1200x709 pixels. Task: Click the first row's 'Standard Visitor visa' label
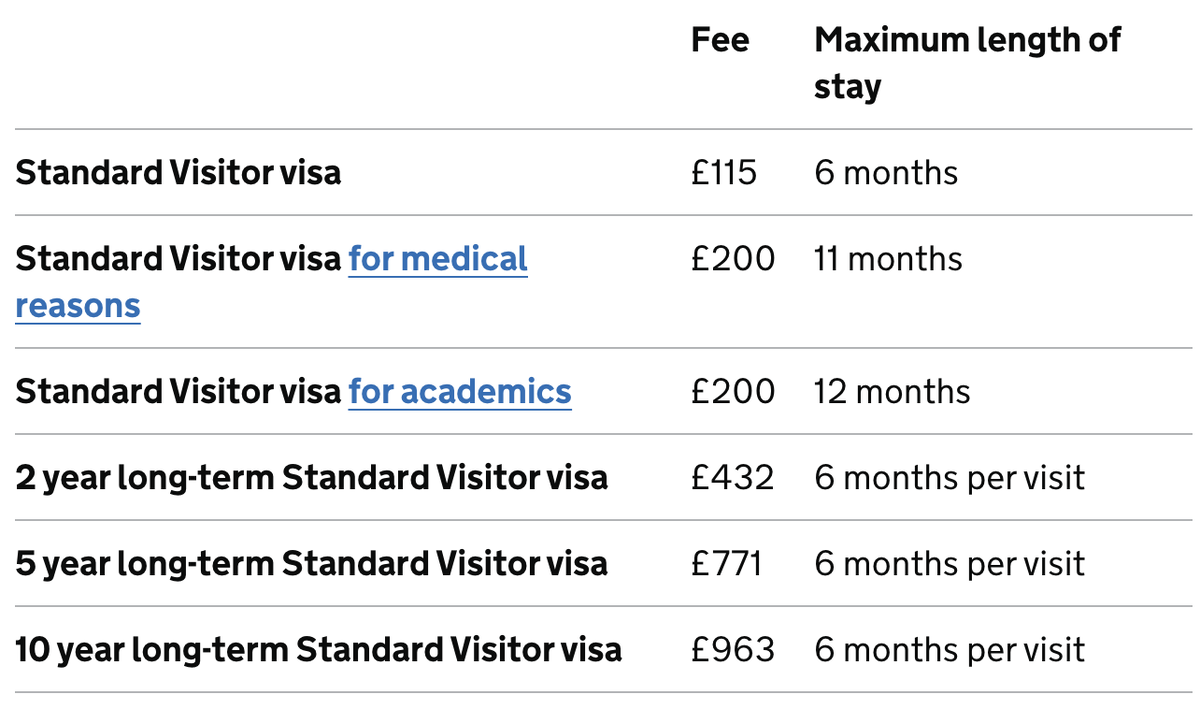(x=178, y=173)
